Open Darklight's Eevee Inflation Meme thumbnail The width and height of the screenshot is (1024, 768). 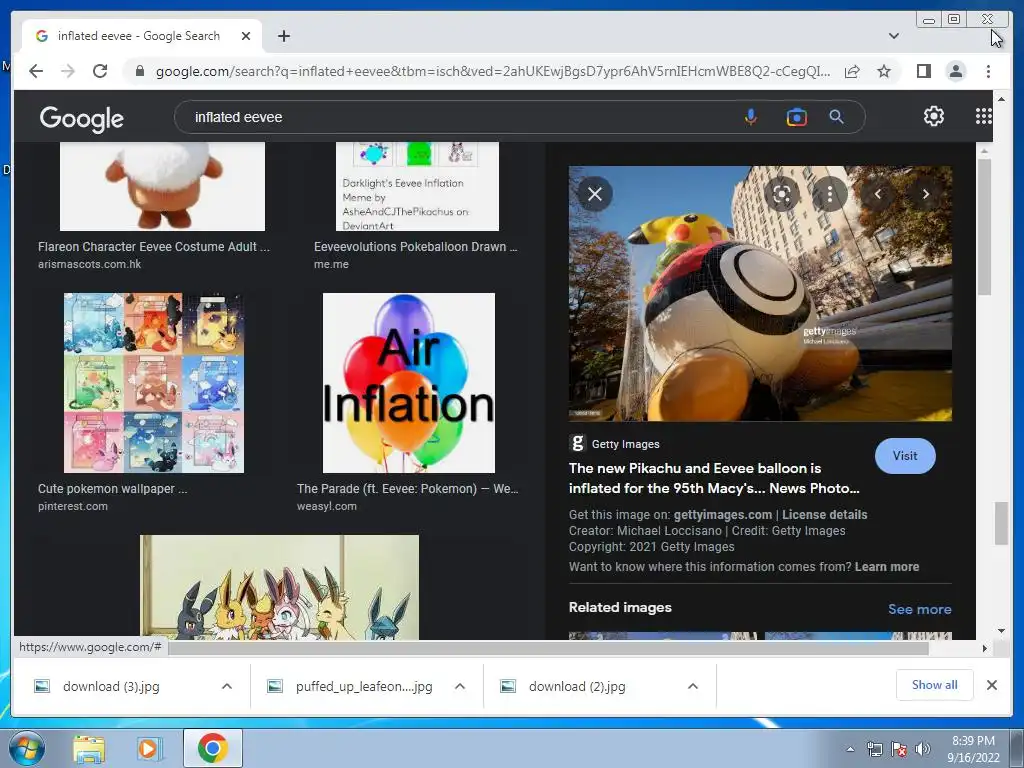417,186
